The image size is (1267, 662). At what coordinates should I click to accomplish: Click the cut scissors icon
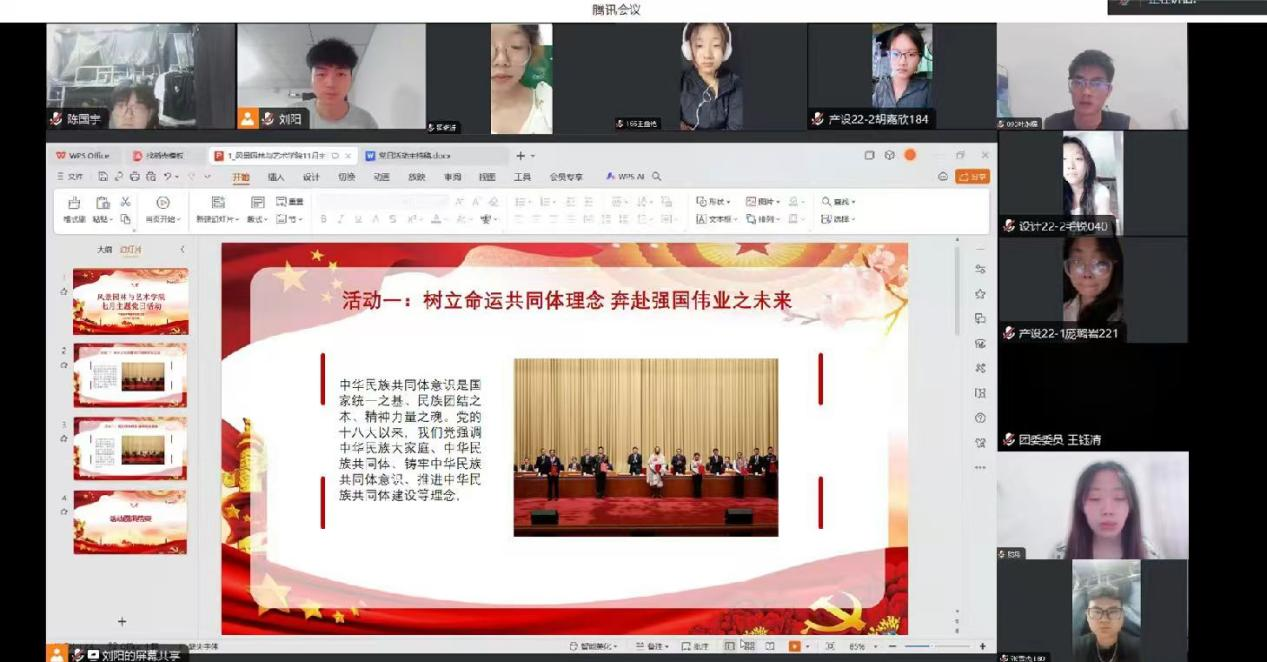pyautogui.click(x=125, y=202)
